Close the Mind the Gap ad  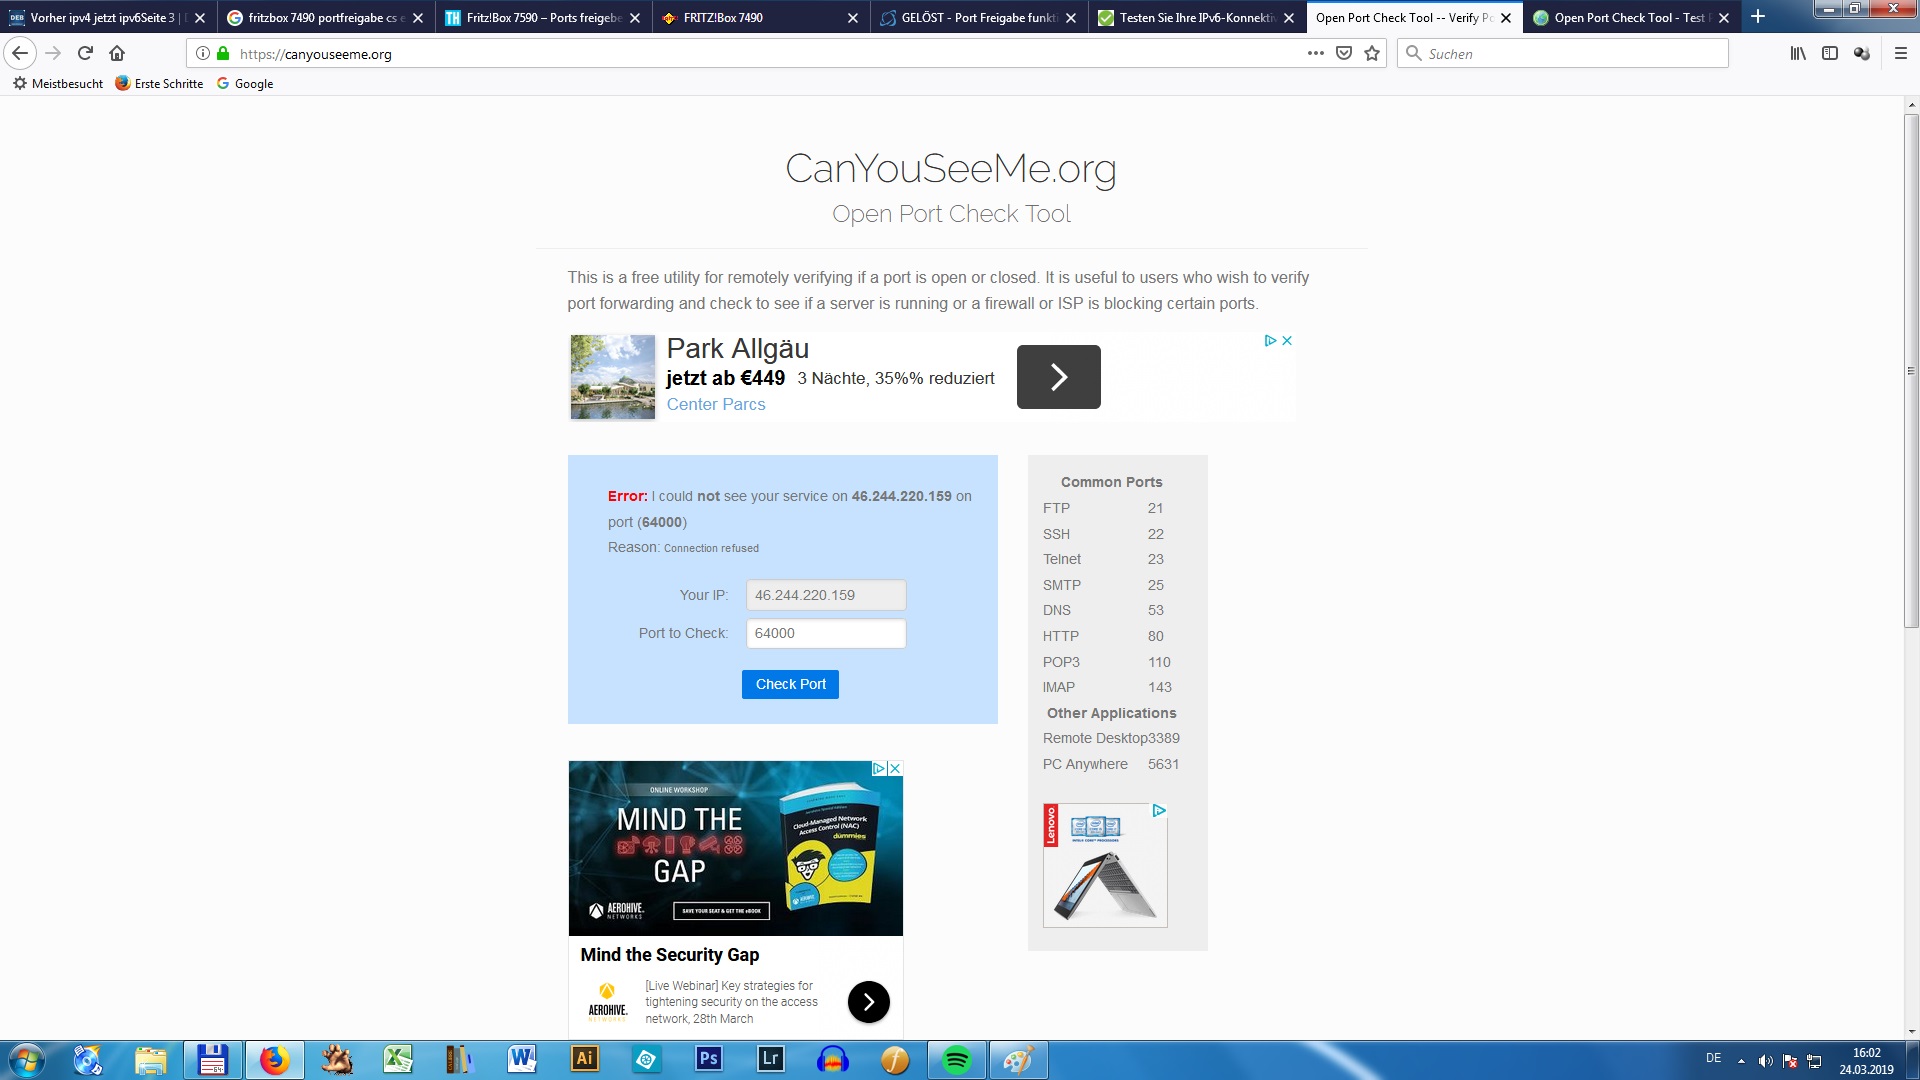895,768
